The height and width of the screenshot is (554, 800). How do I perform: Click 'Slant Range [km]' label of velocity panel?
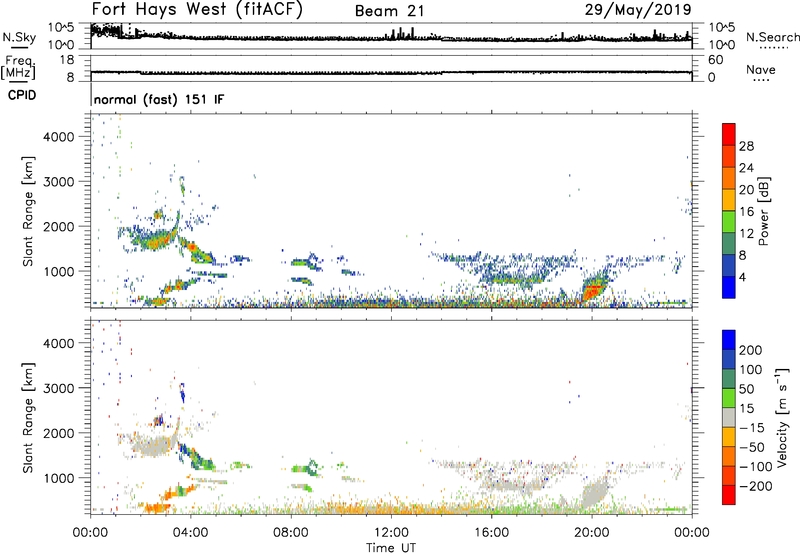pos(27,418)
